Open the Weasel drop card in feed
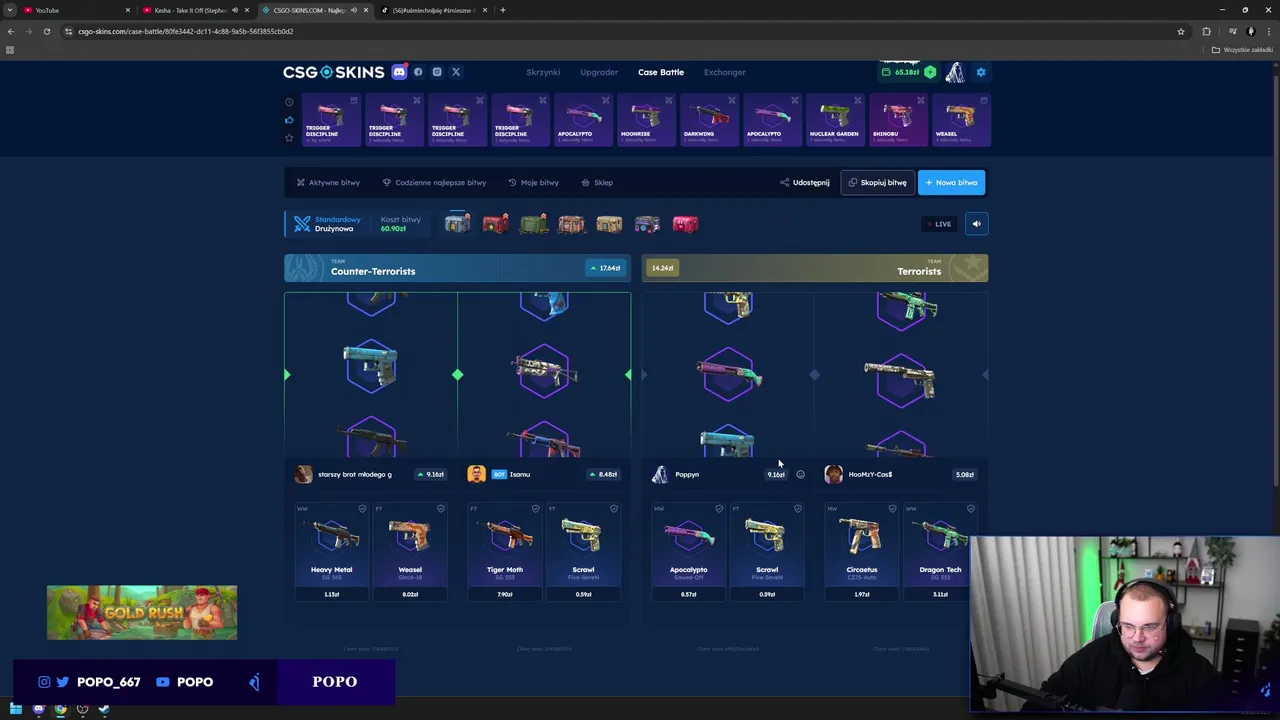The height and width of the screenshot is (720, 1280). (x=961, y=120)
